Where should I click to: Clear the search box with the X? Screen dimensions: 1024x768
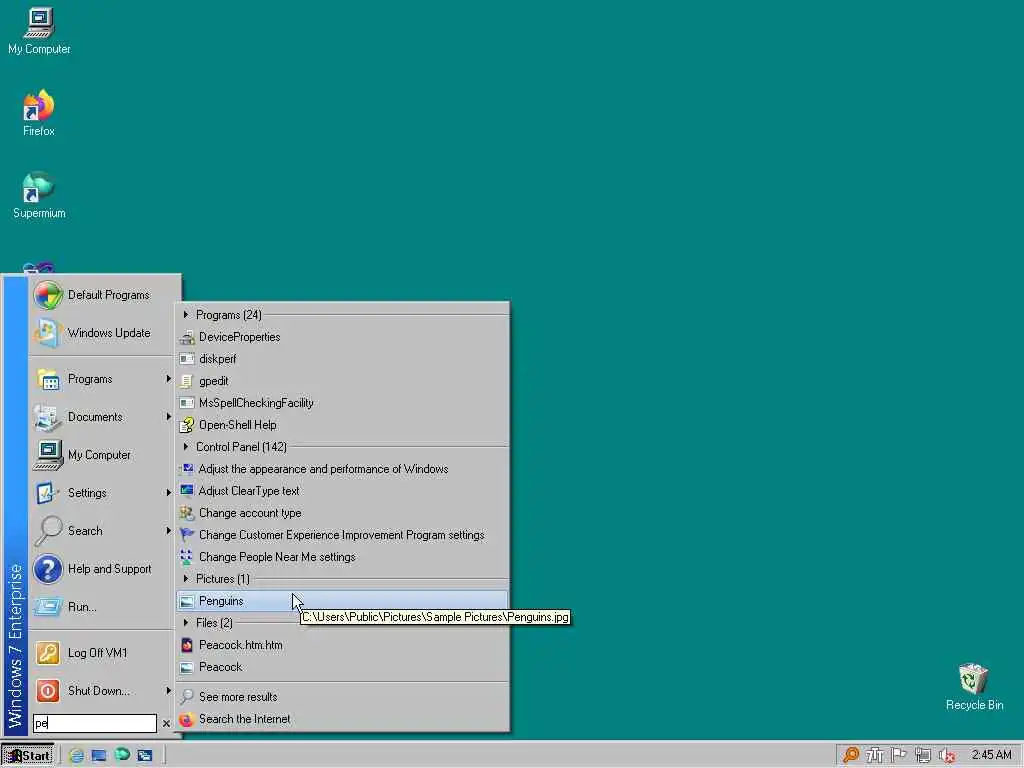pyautogui.click(x=166, y=724)
